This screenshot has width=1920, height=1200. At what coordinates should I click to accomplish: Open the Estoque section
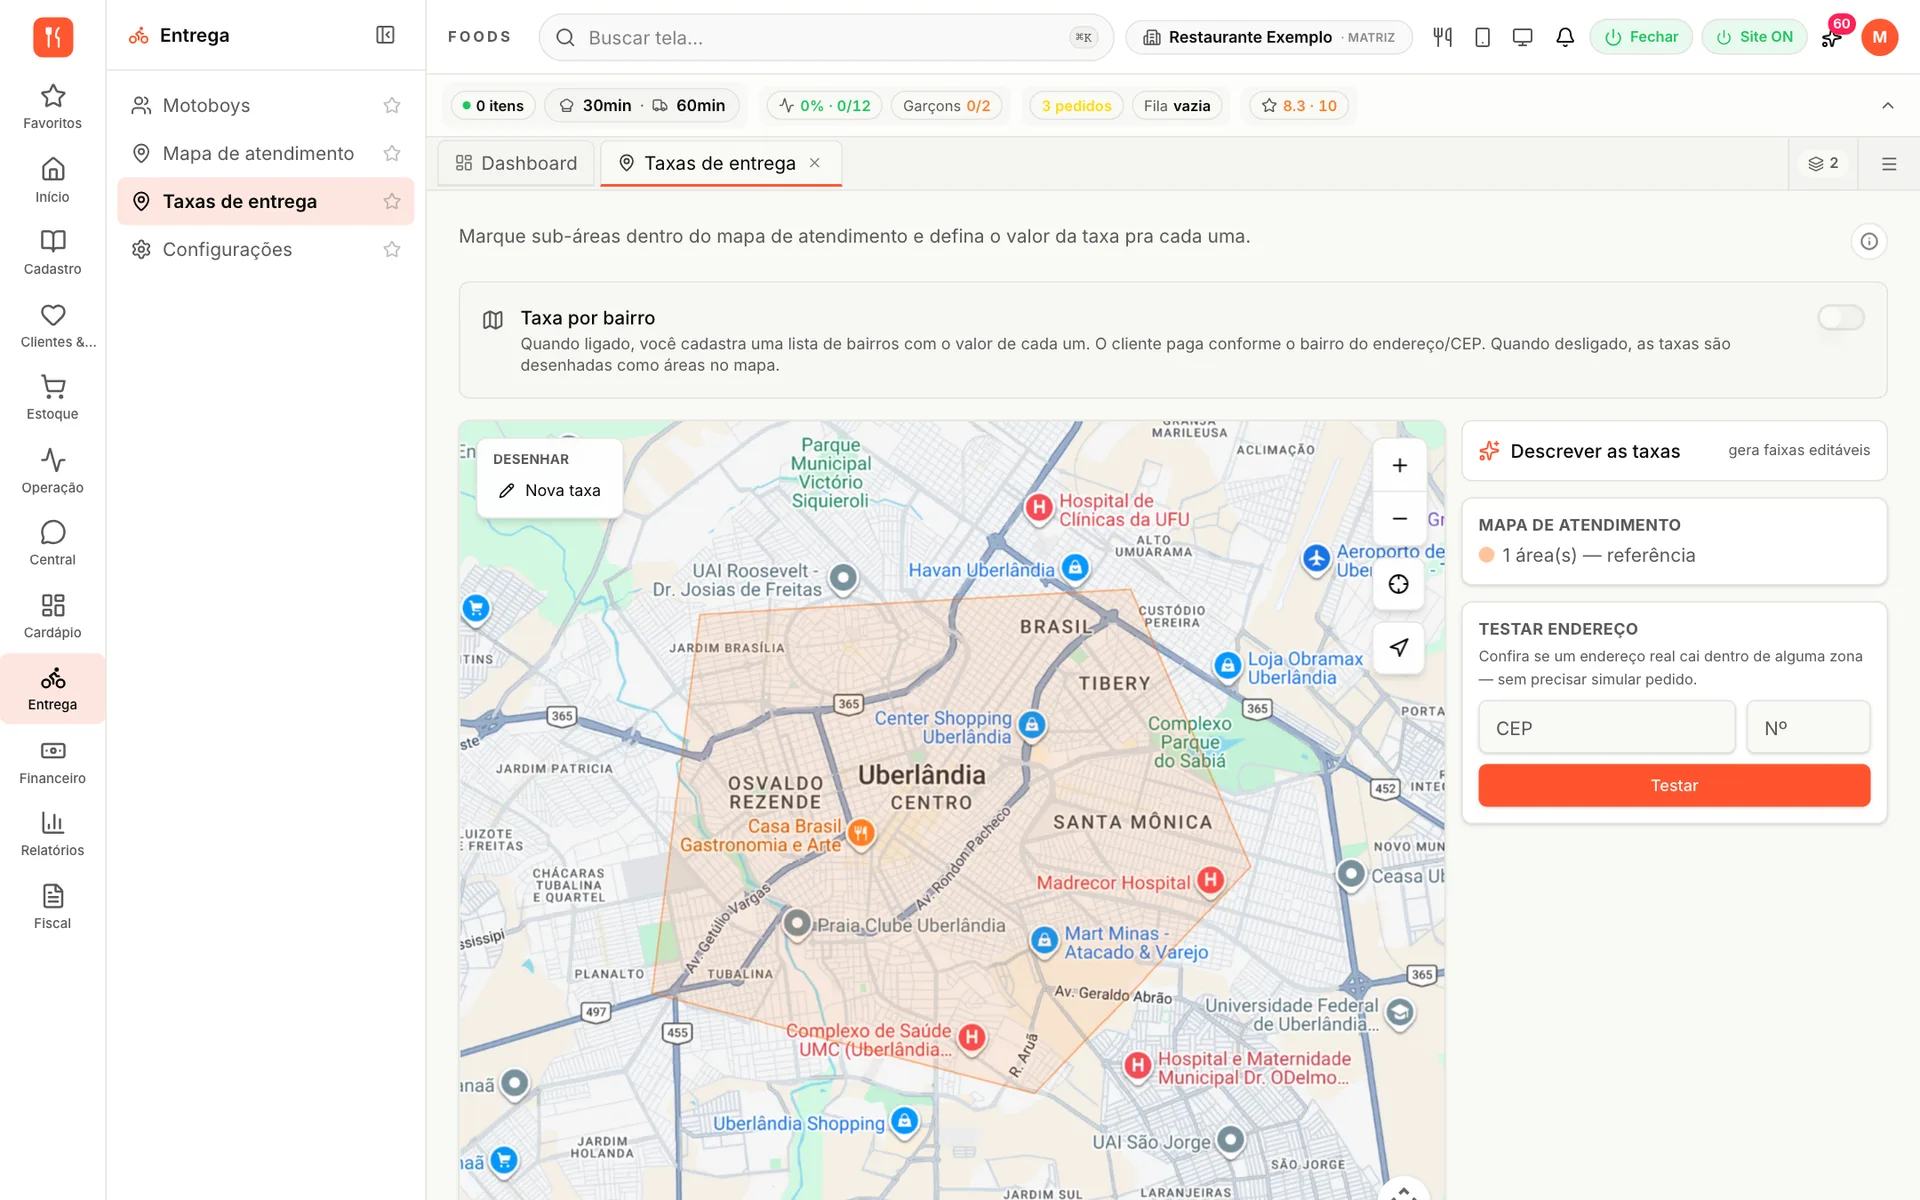(52, 398)
